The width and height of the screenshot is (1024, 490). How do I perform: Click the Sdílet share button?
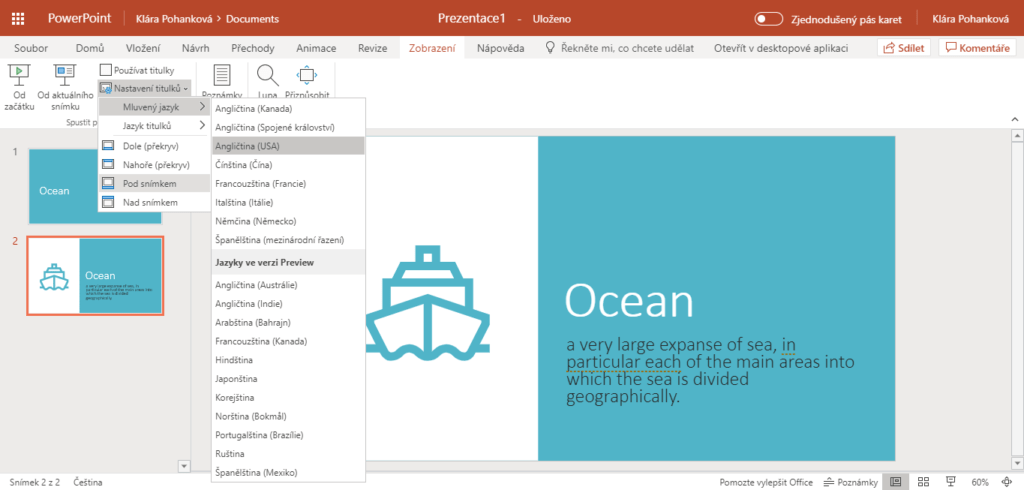pos(904,48)
